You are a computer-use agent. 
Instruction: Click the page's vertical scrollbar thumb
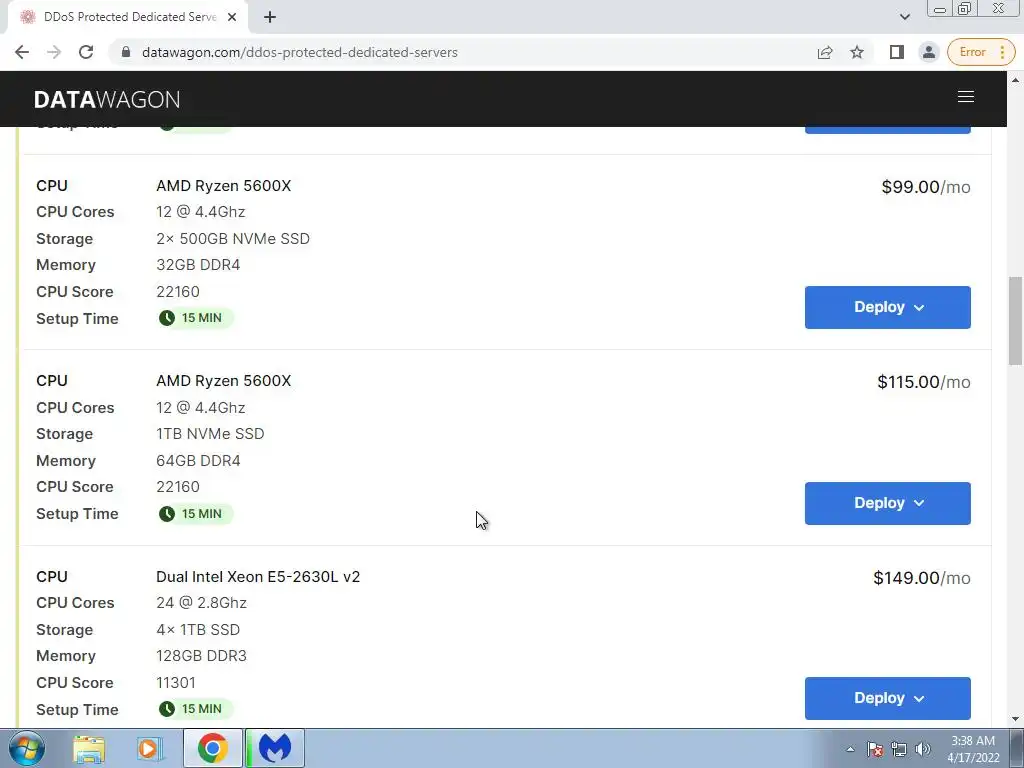pyautogui.click(x=1015, y=321)
